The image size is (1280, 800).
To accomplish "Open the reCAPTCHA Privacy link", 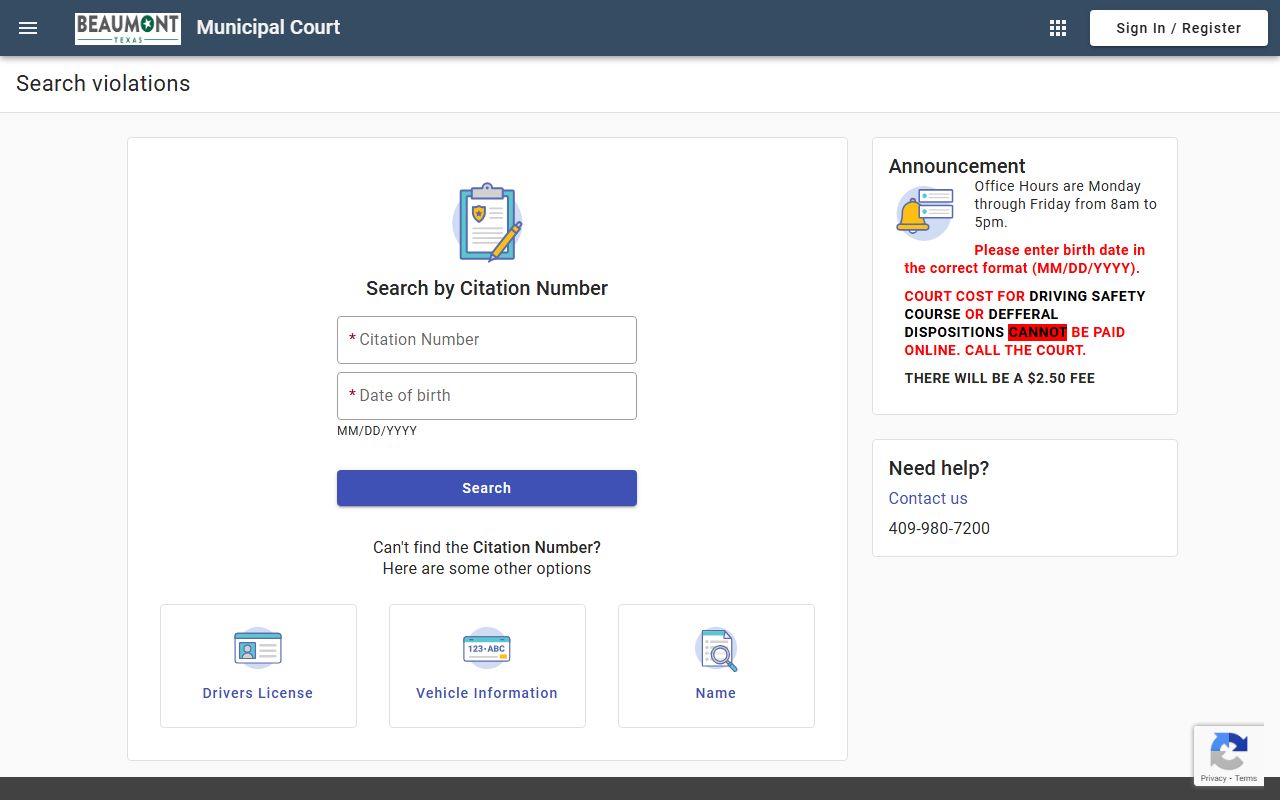I will [1213, 778].
